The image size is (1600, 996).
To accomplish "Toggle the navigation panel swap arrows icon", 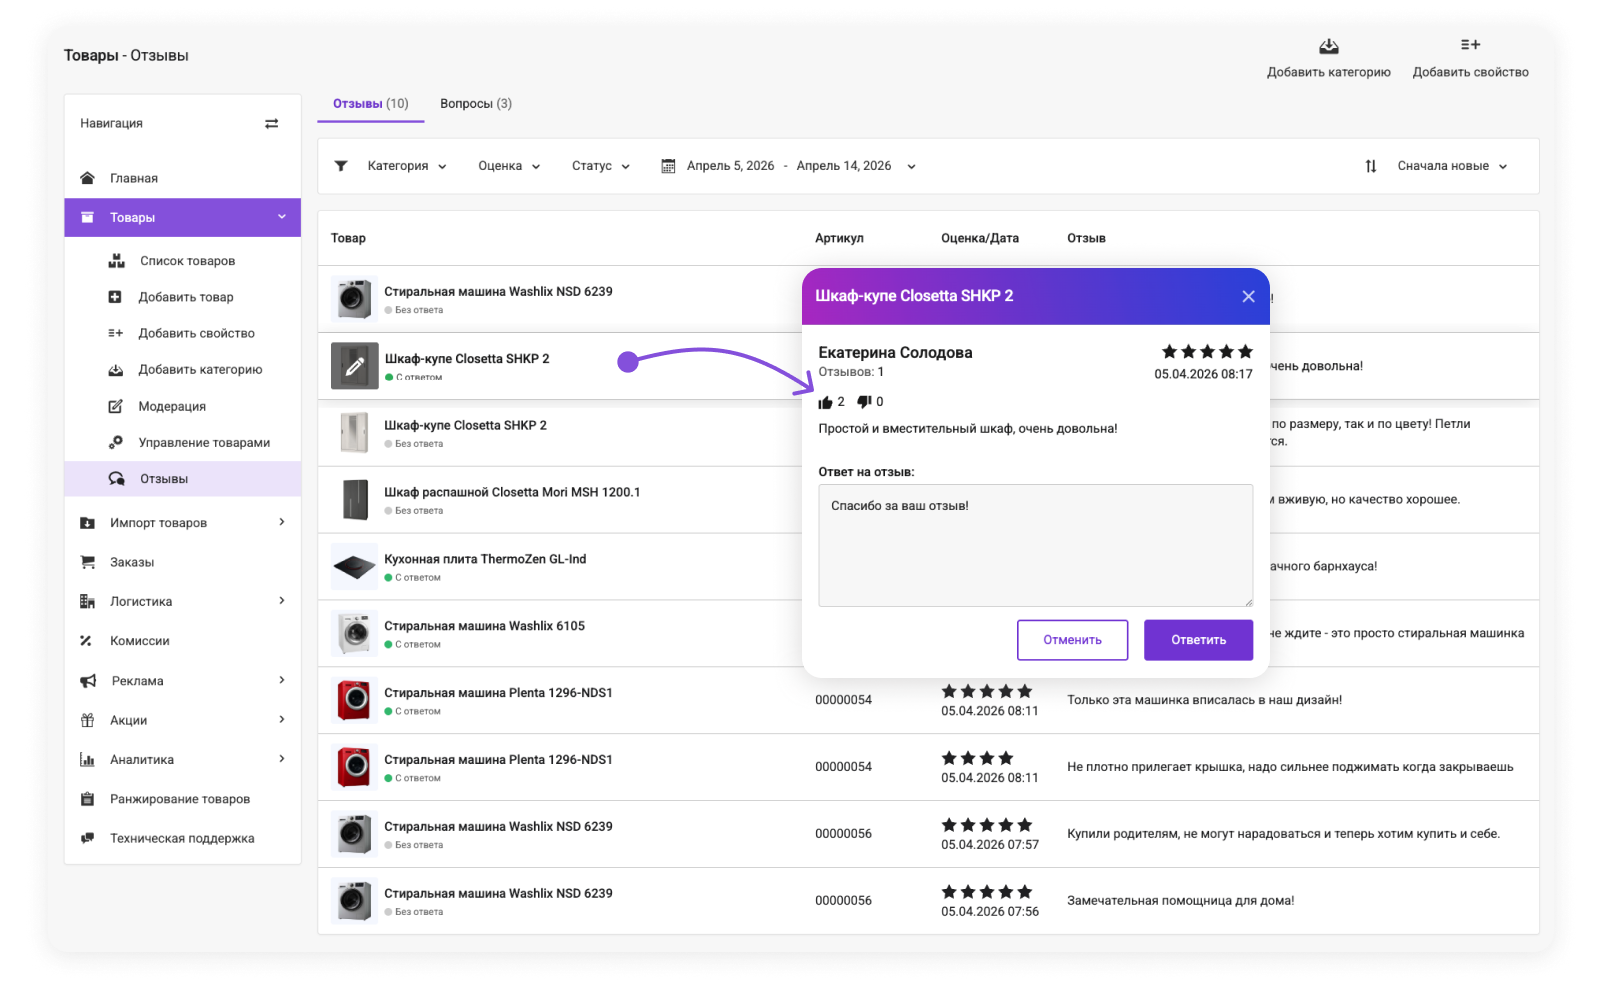I will click(271, 124).
